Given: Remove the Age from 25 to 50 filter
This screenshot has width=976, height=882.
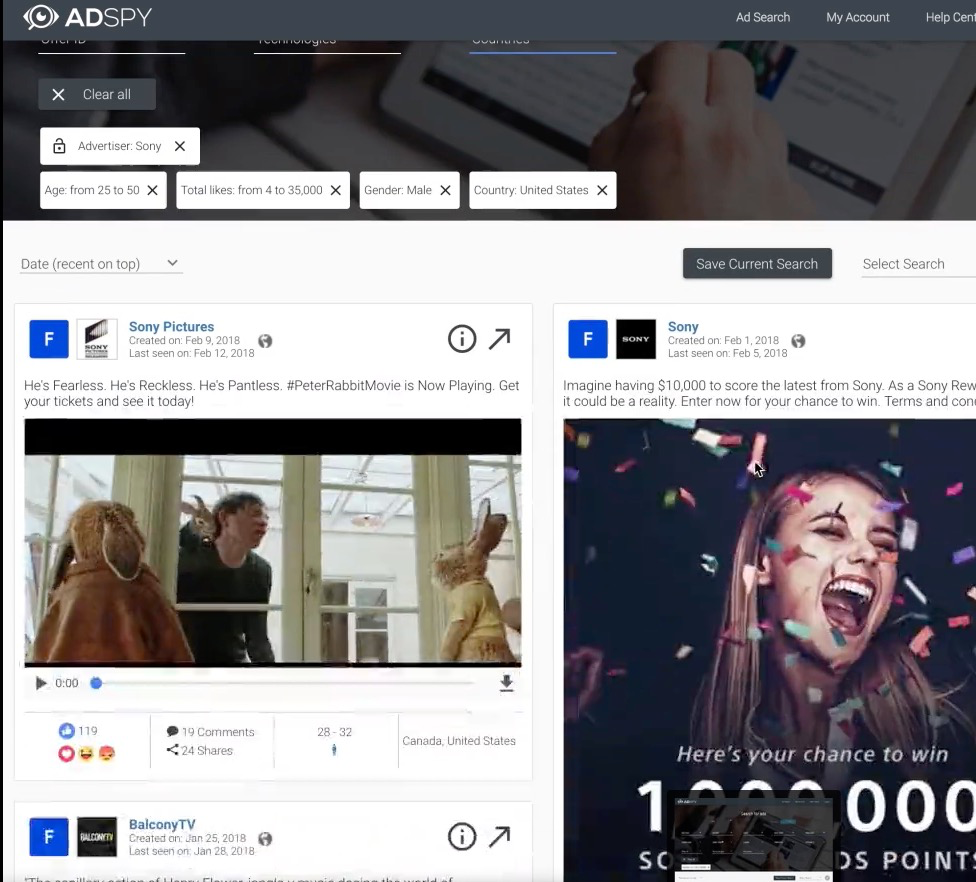Looking at the screenshot, I should [x=152, y=190].
